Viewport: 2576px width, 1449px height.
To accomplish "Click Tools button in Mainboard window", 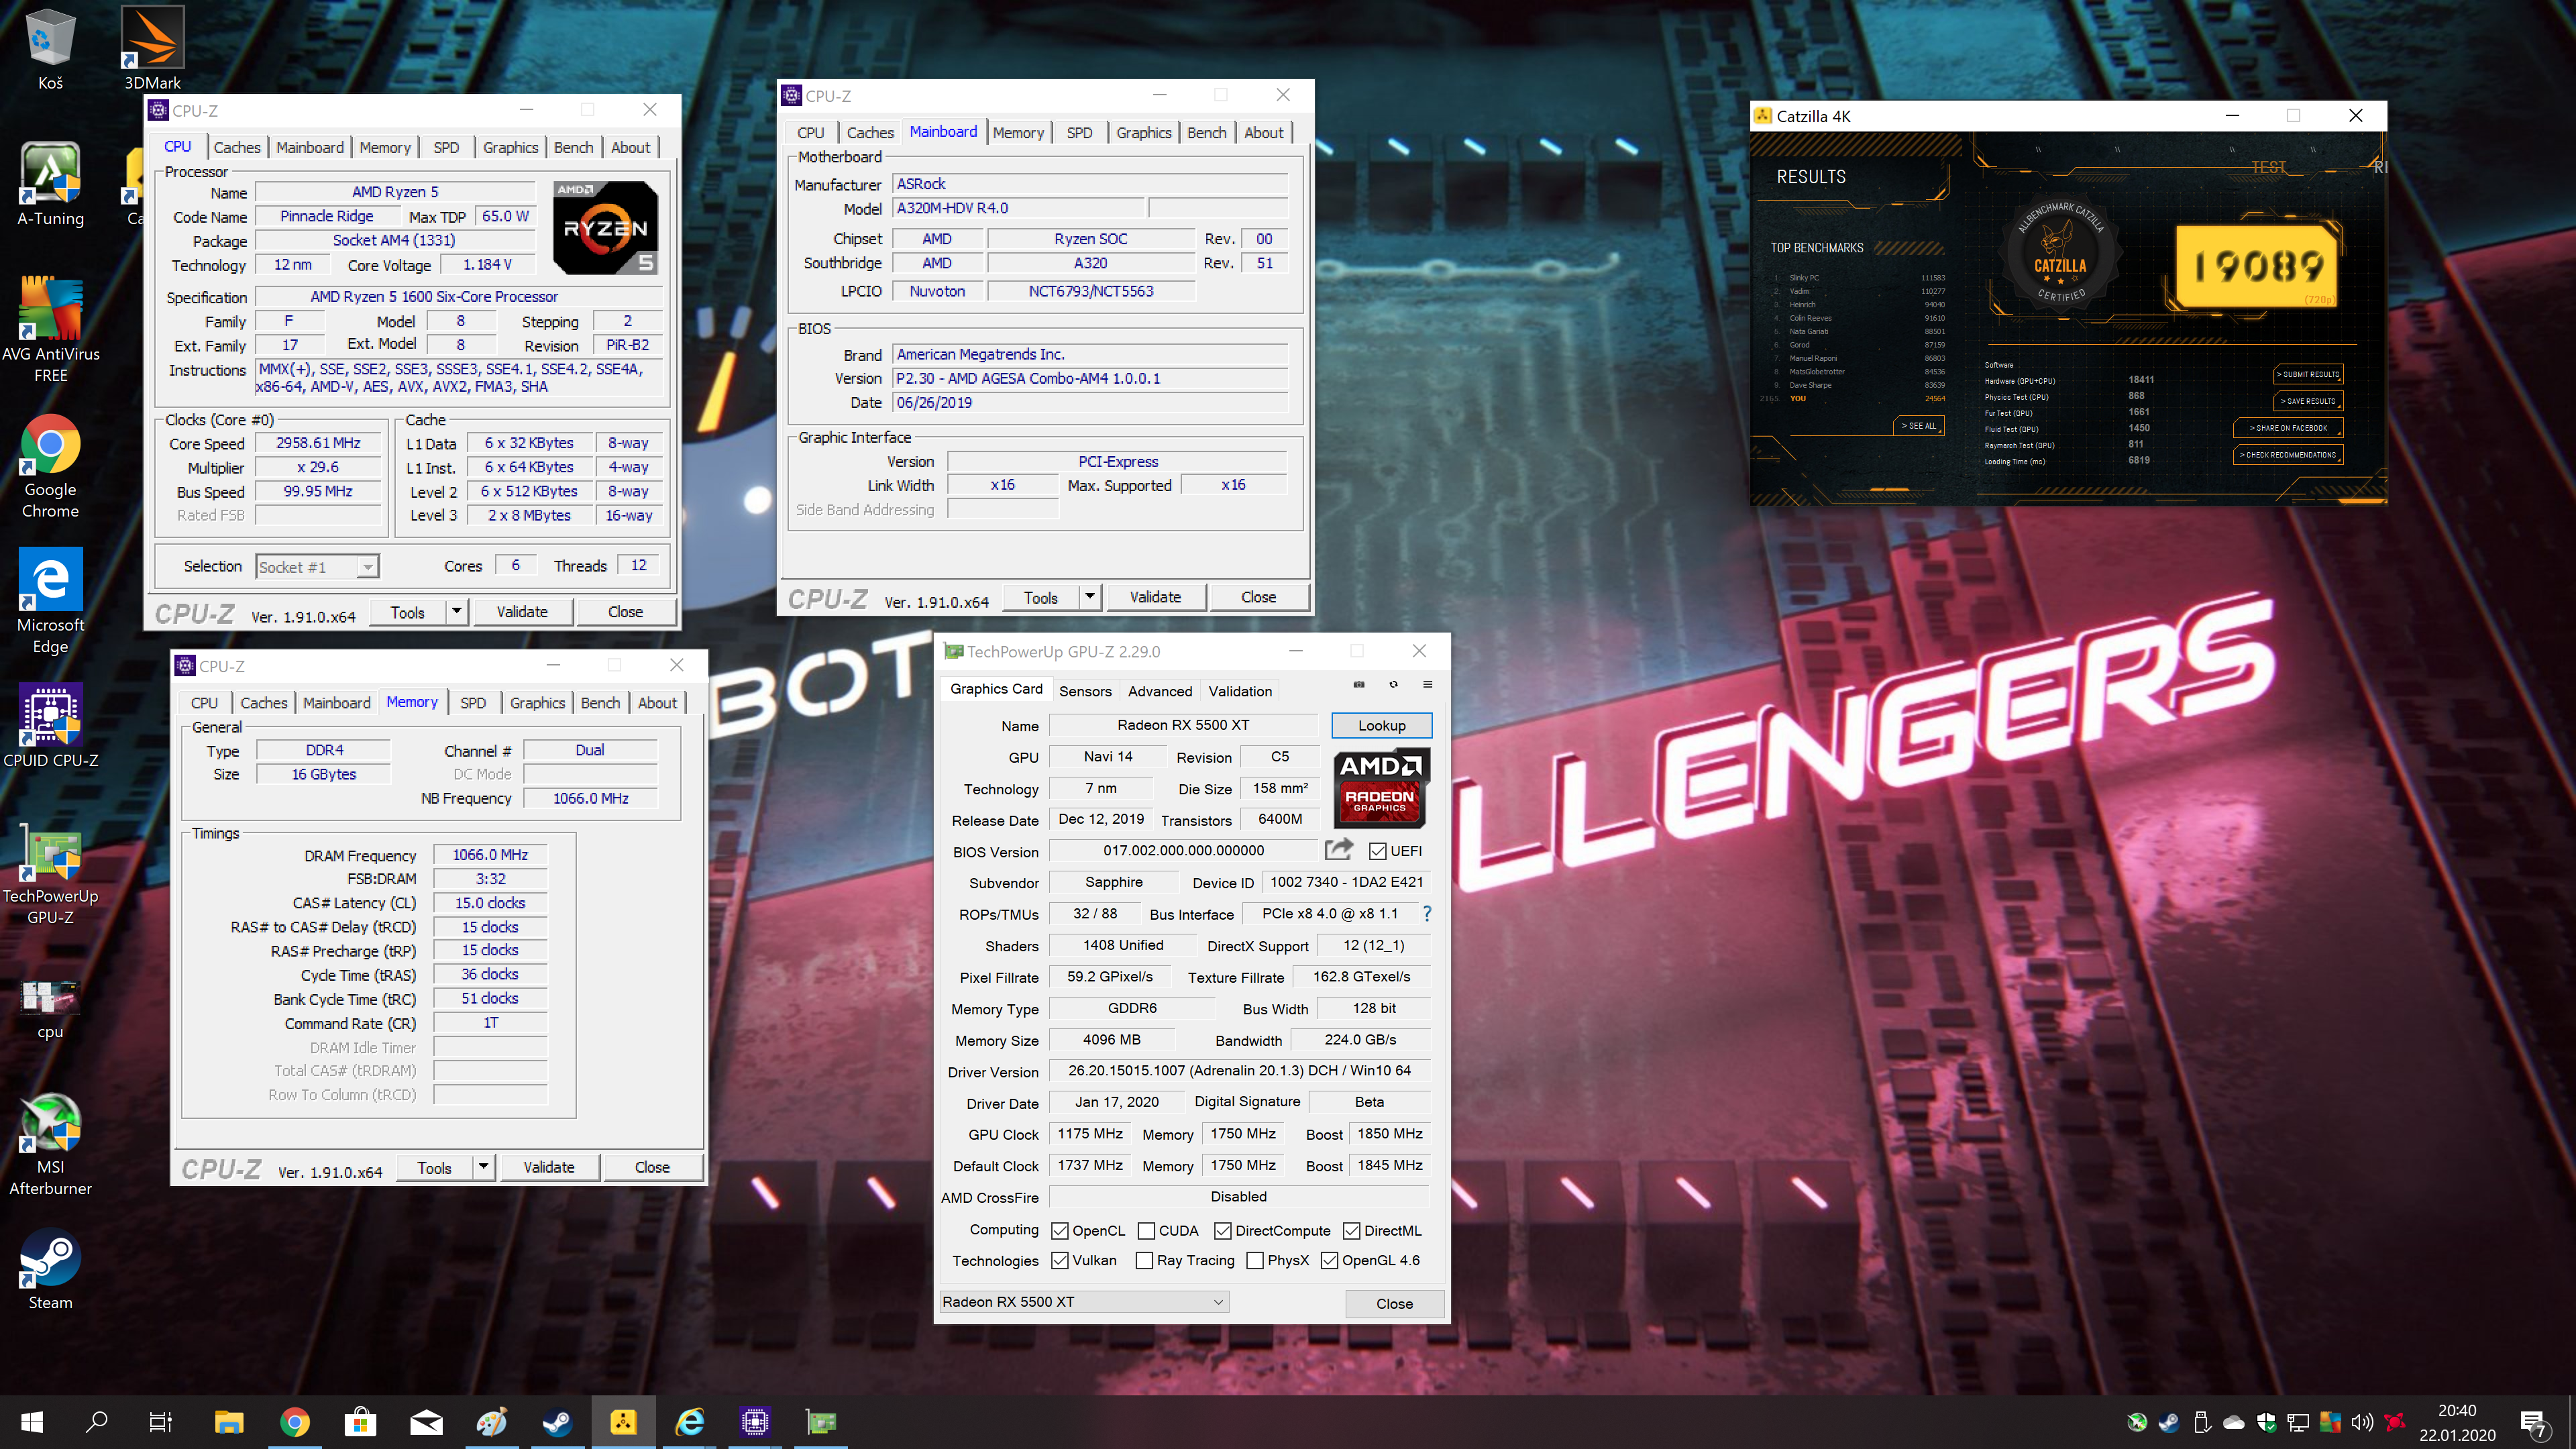I will coord(1040,597).
